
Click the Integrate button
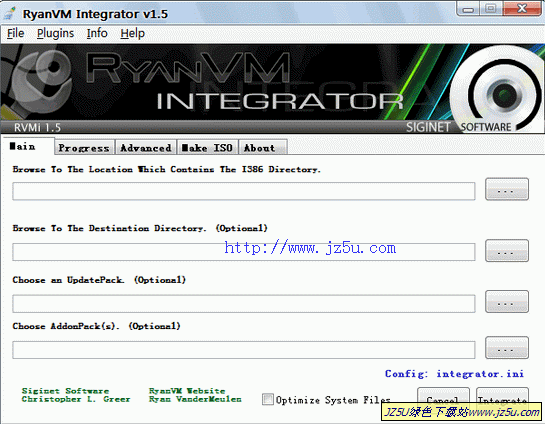coord(502,398)
